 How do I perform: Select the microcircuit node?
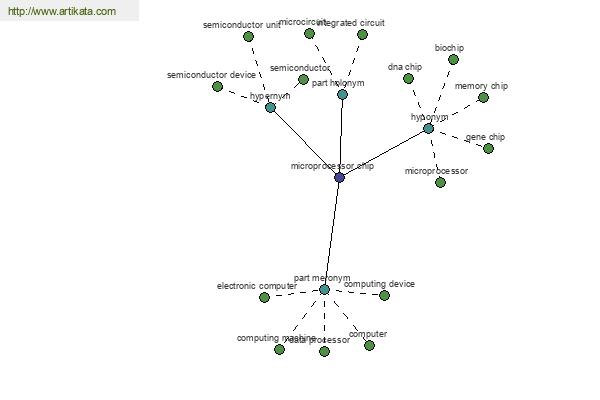(311, 34)
